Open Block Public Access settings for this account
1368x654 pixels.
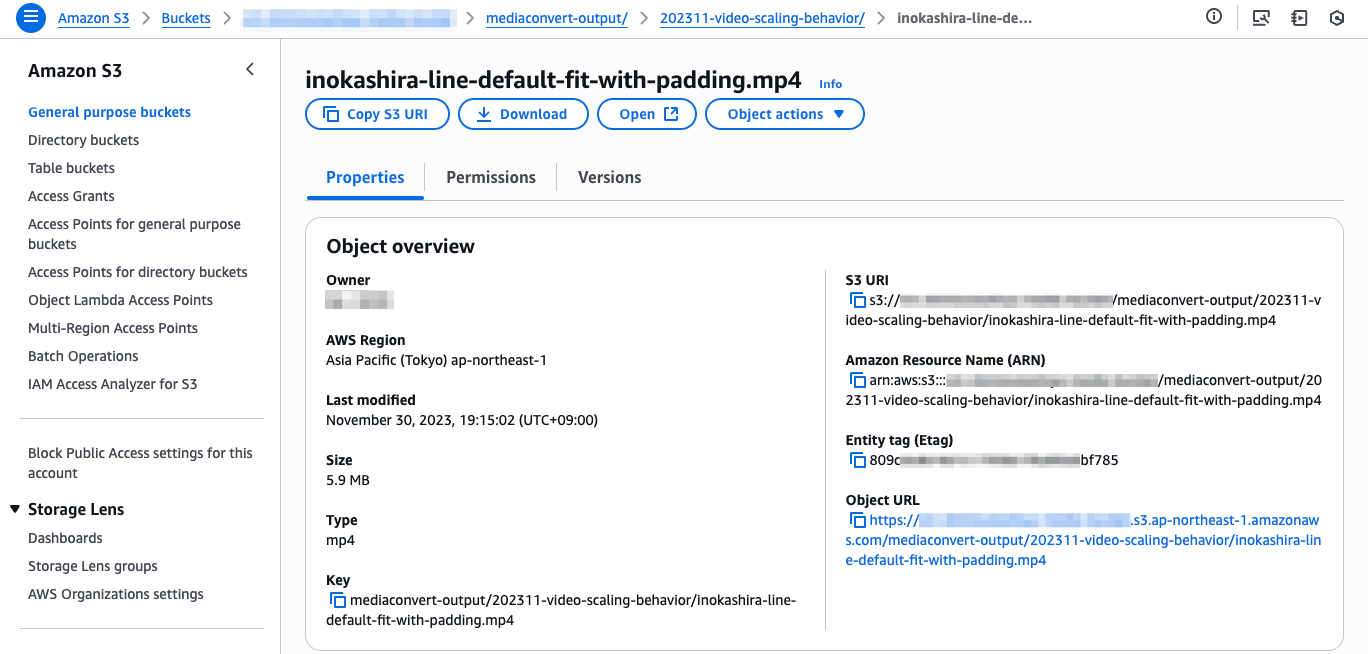140,463
